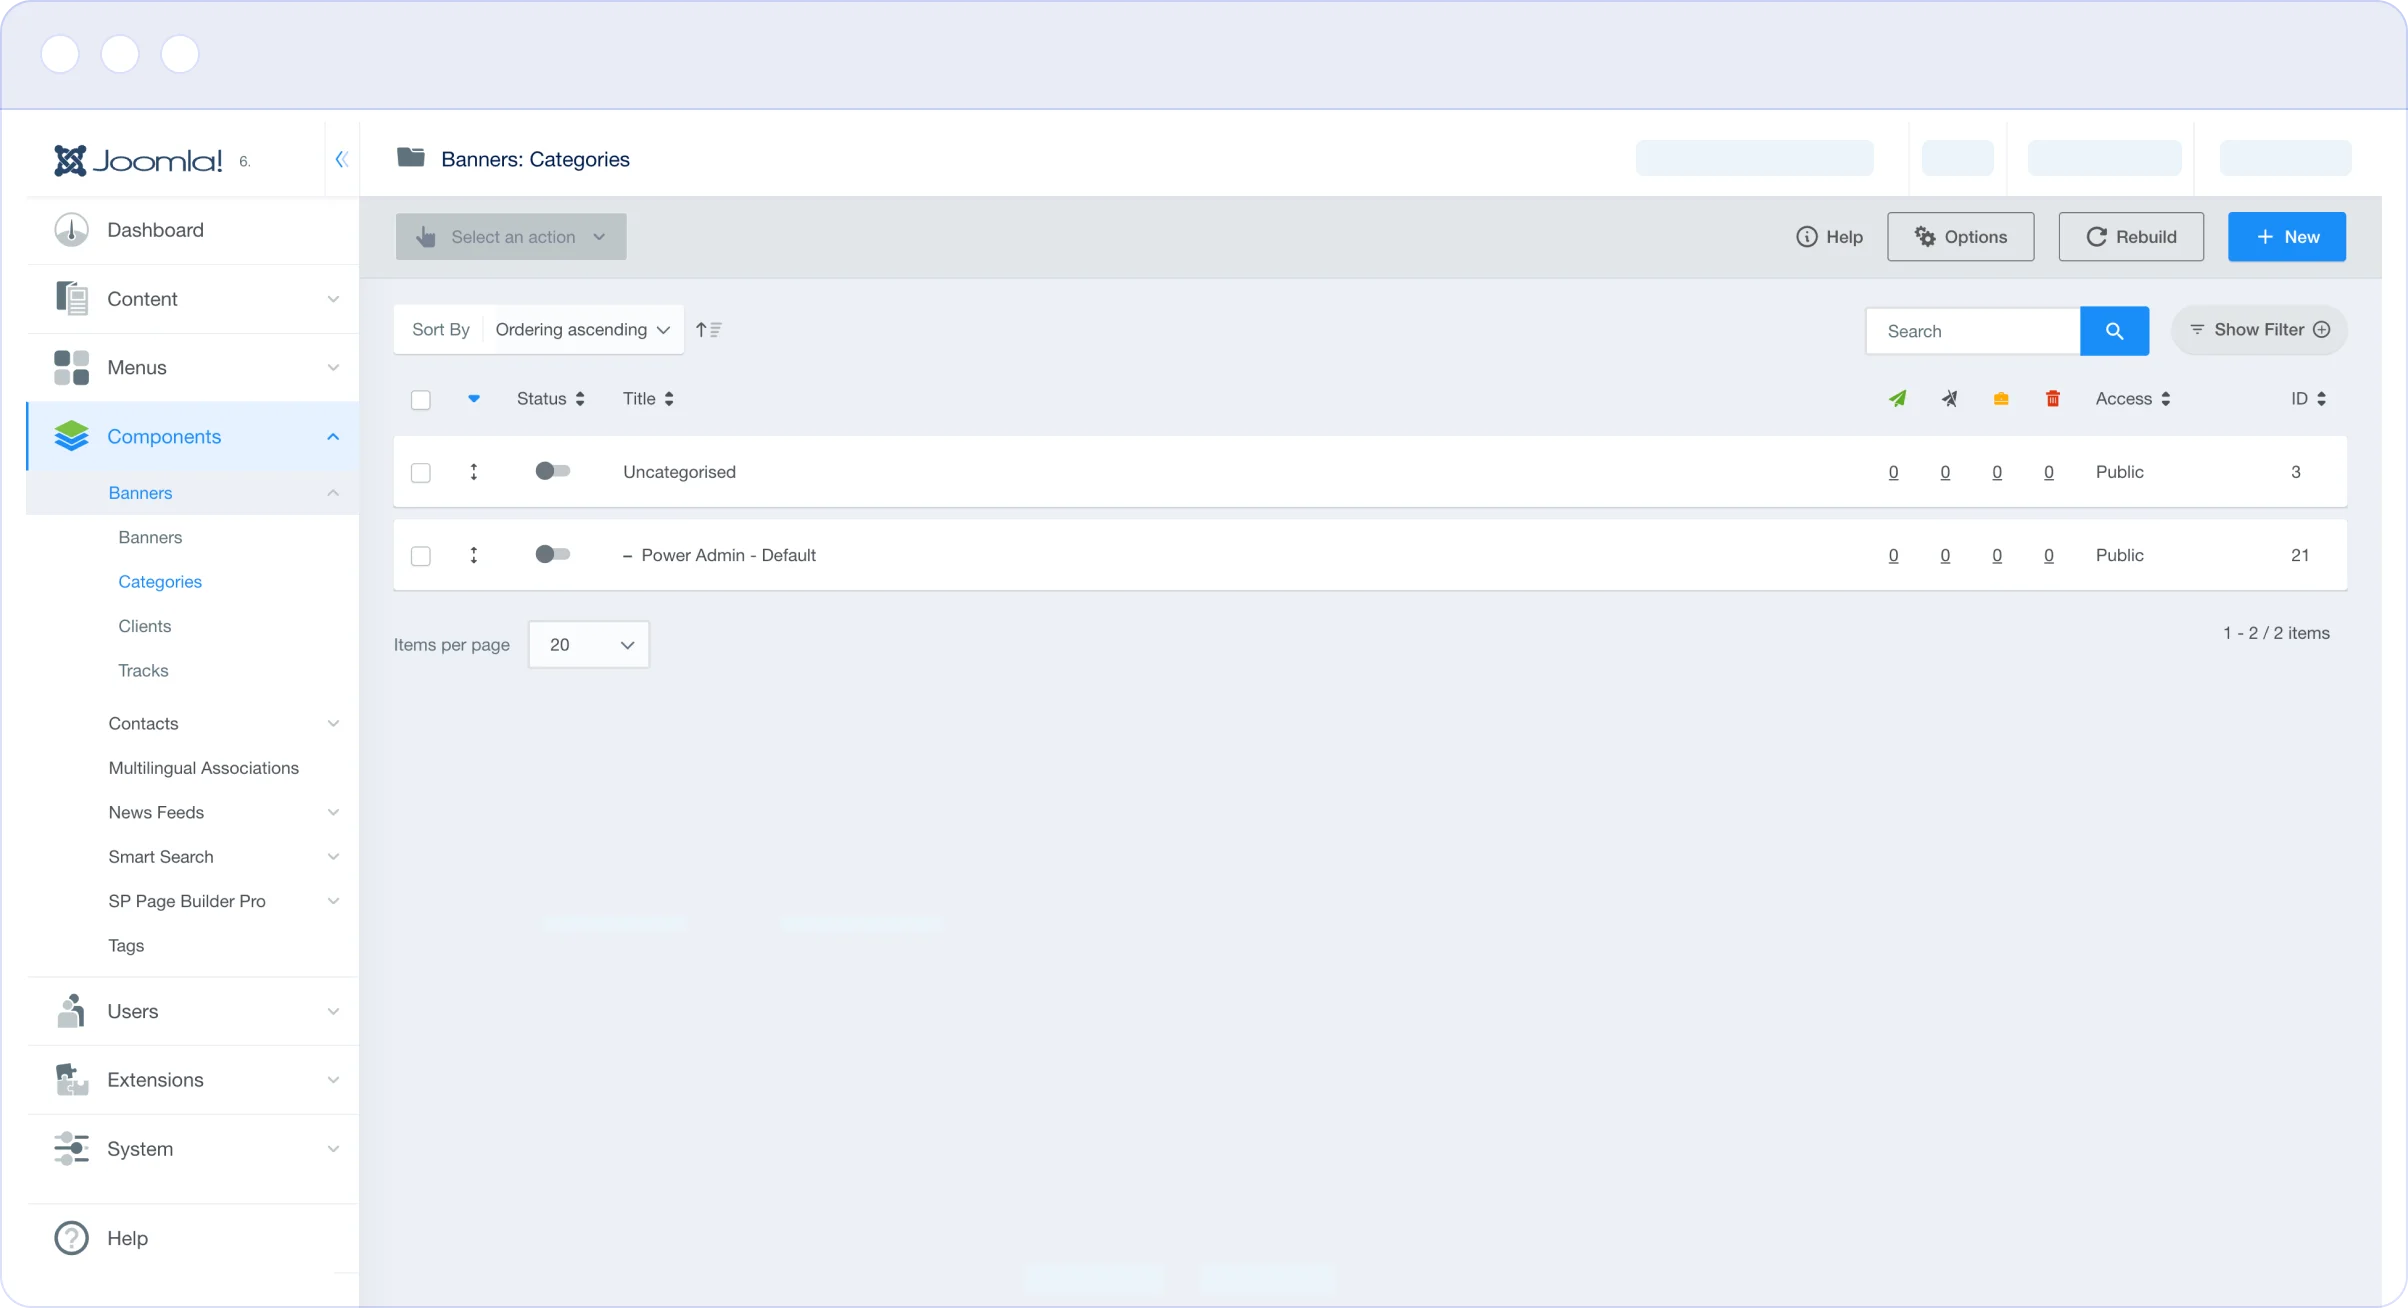This screenshot has height=1308, width=2408.
Task: Tick the select-all checkbox in header
Action: click(x=421, y=400)
